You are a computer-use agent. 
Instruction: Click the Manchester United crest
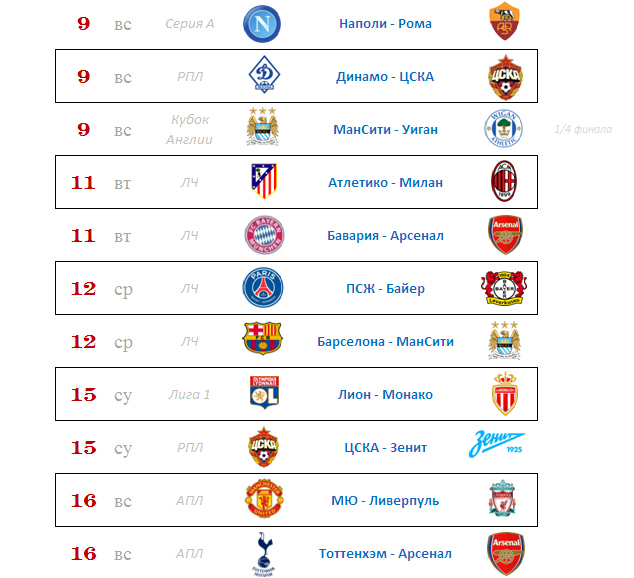pos(262,500)
